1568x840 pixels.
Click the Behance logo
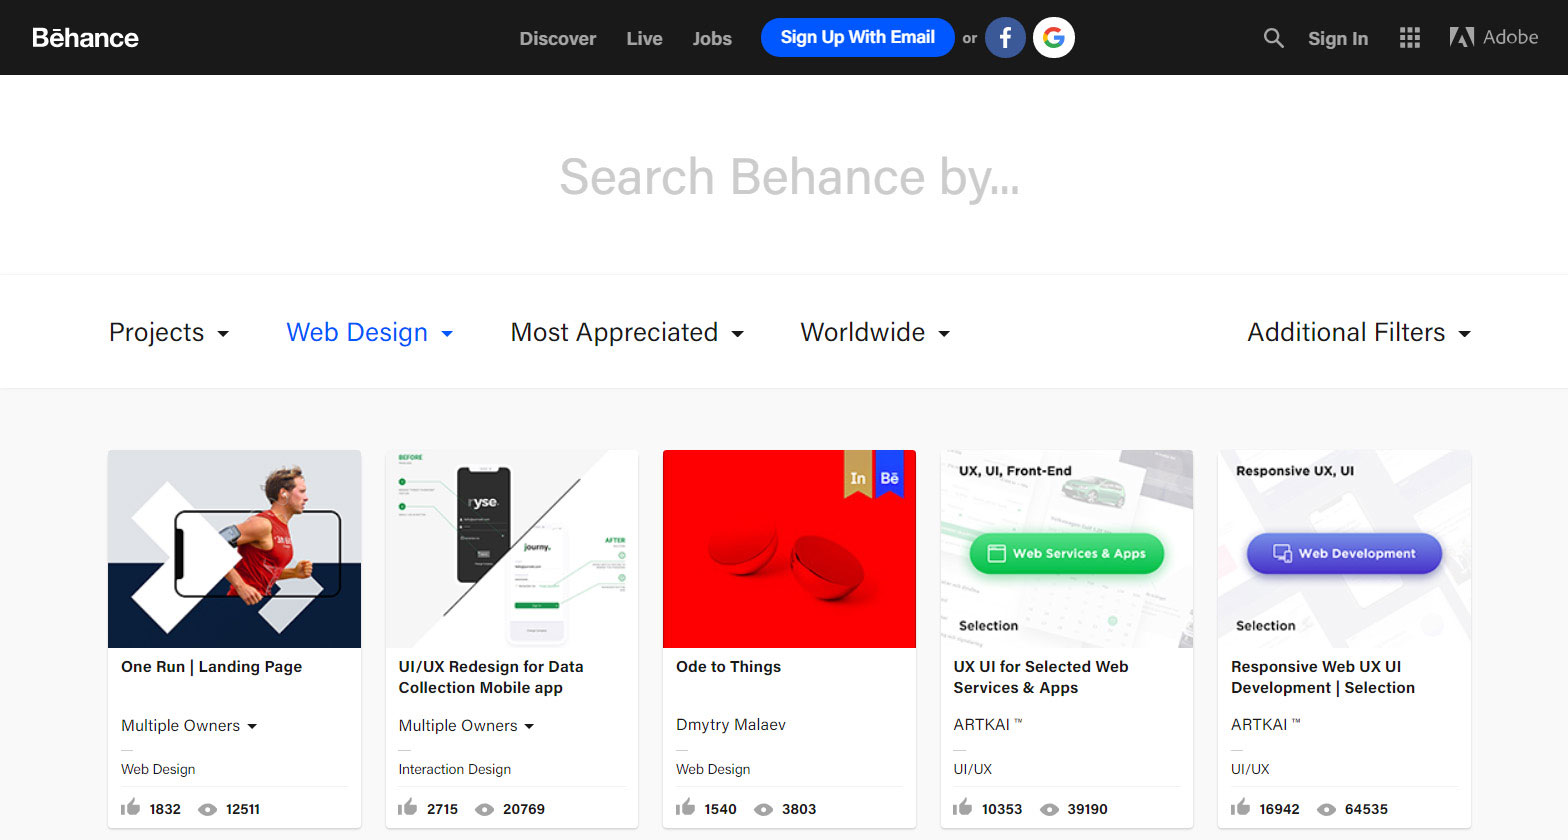[x=85, y=38]
